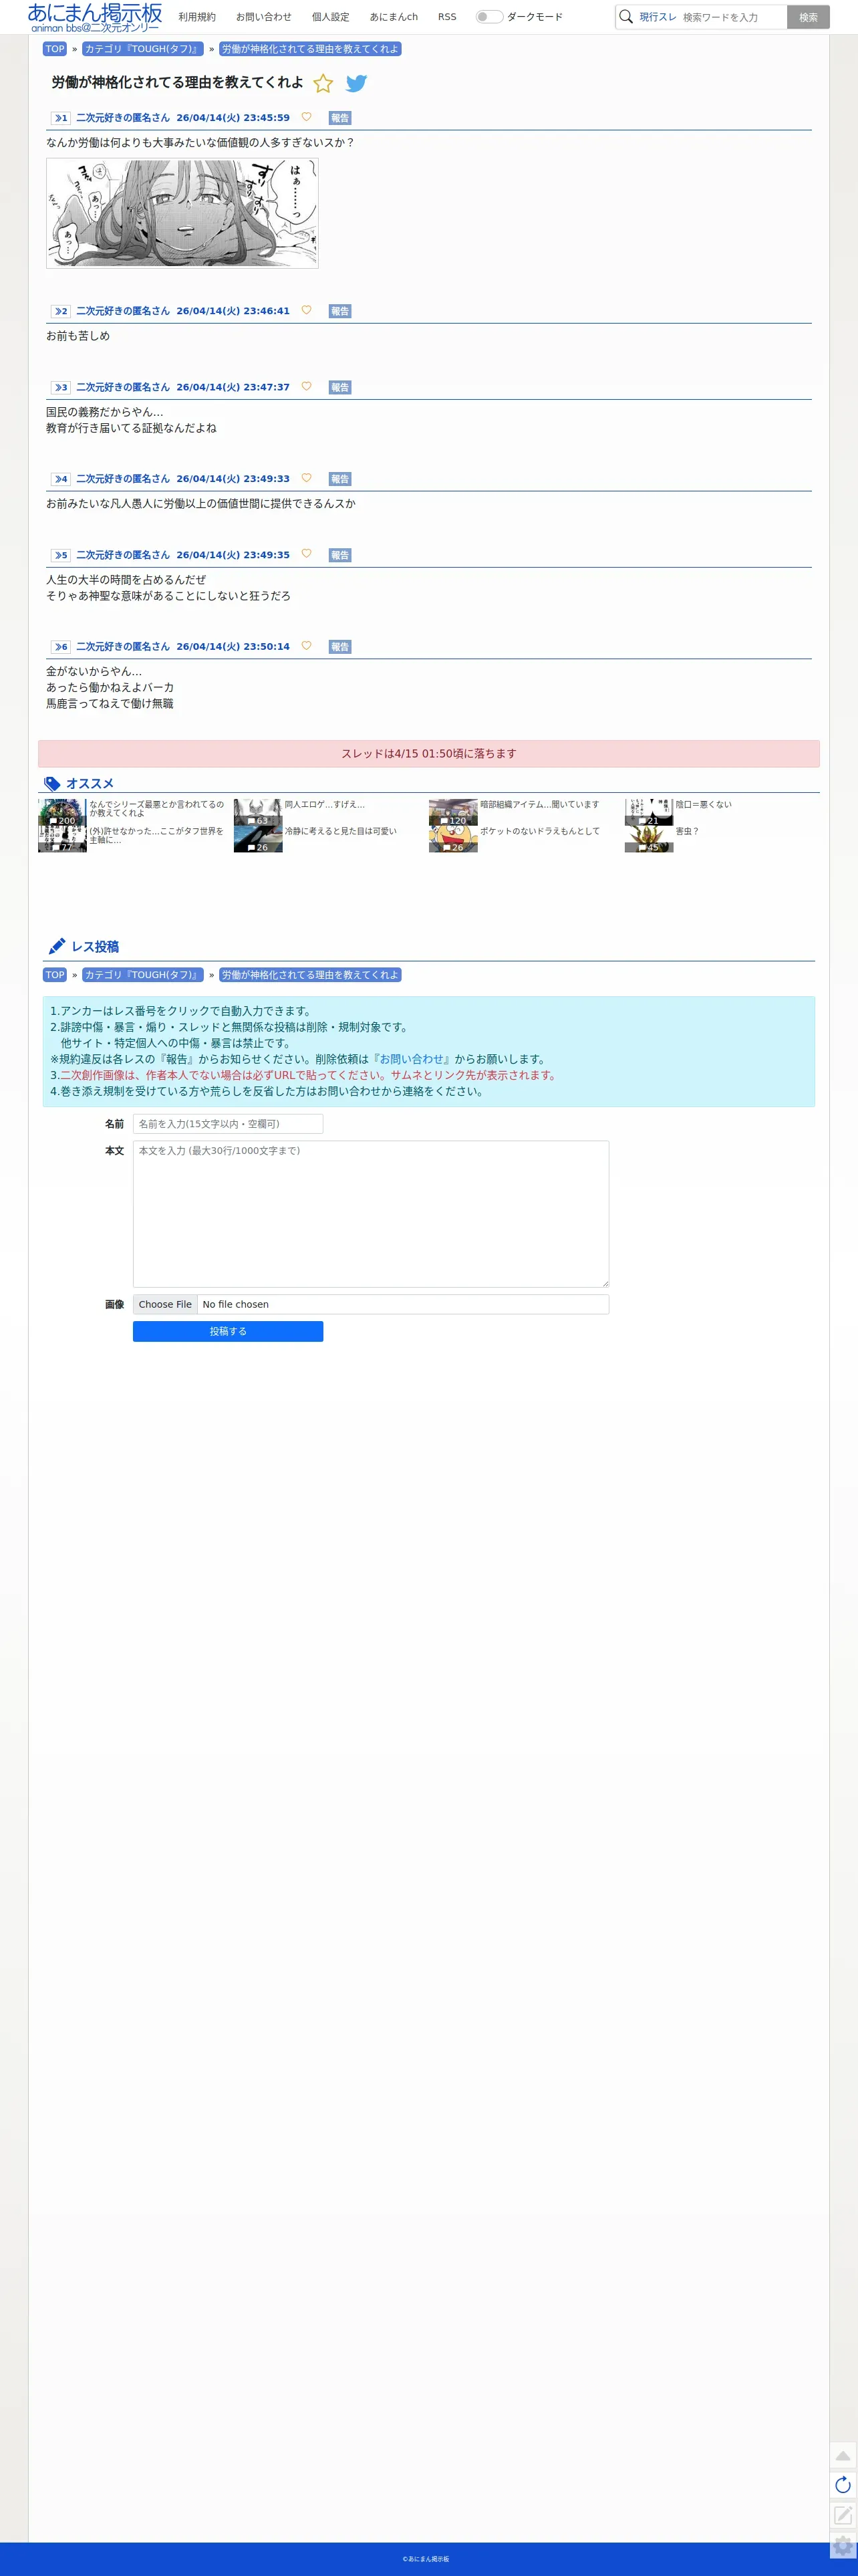The height and width of the screenshot is (2576, 858).
Task: Insert anchor for post number 2
Action: [x=61, y=311]
